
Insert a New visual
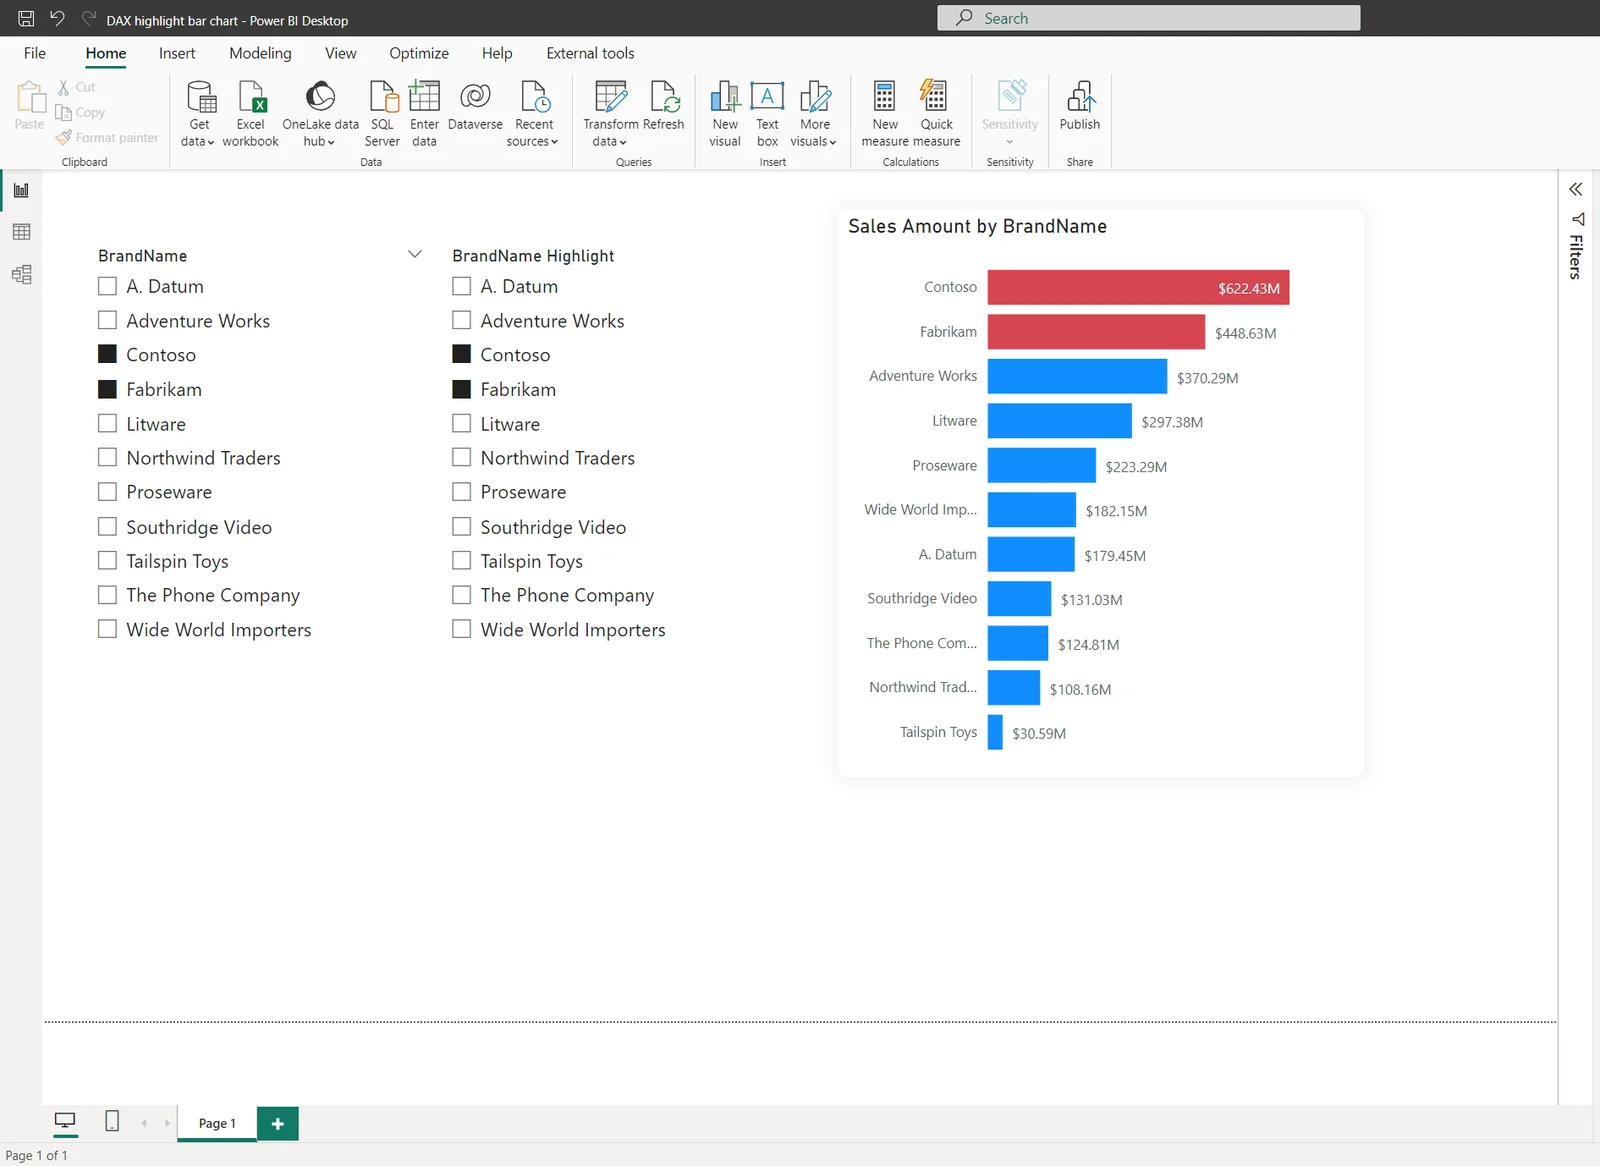tap(725, 114)
